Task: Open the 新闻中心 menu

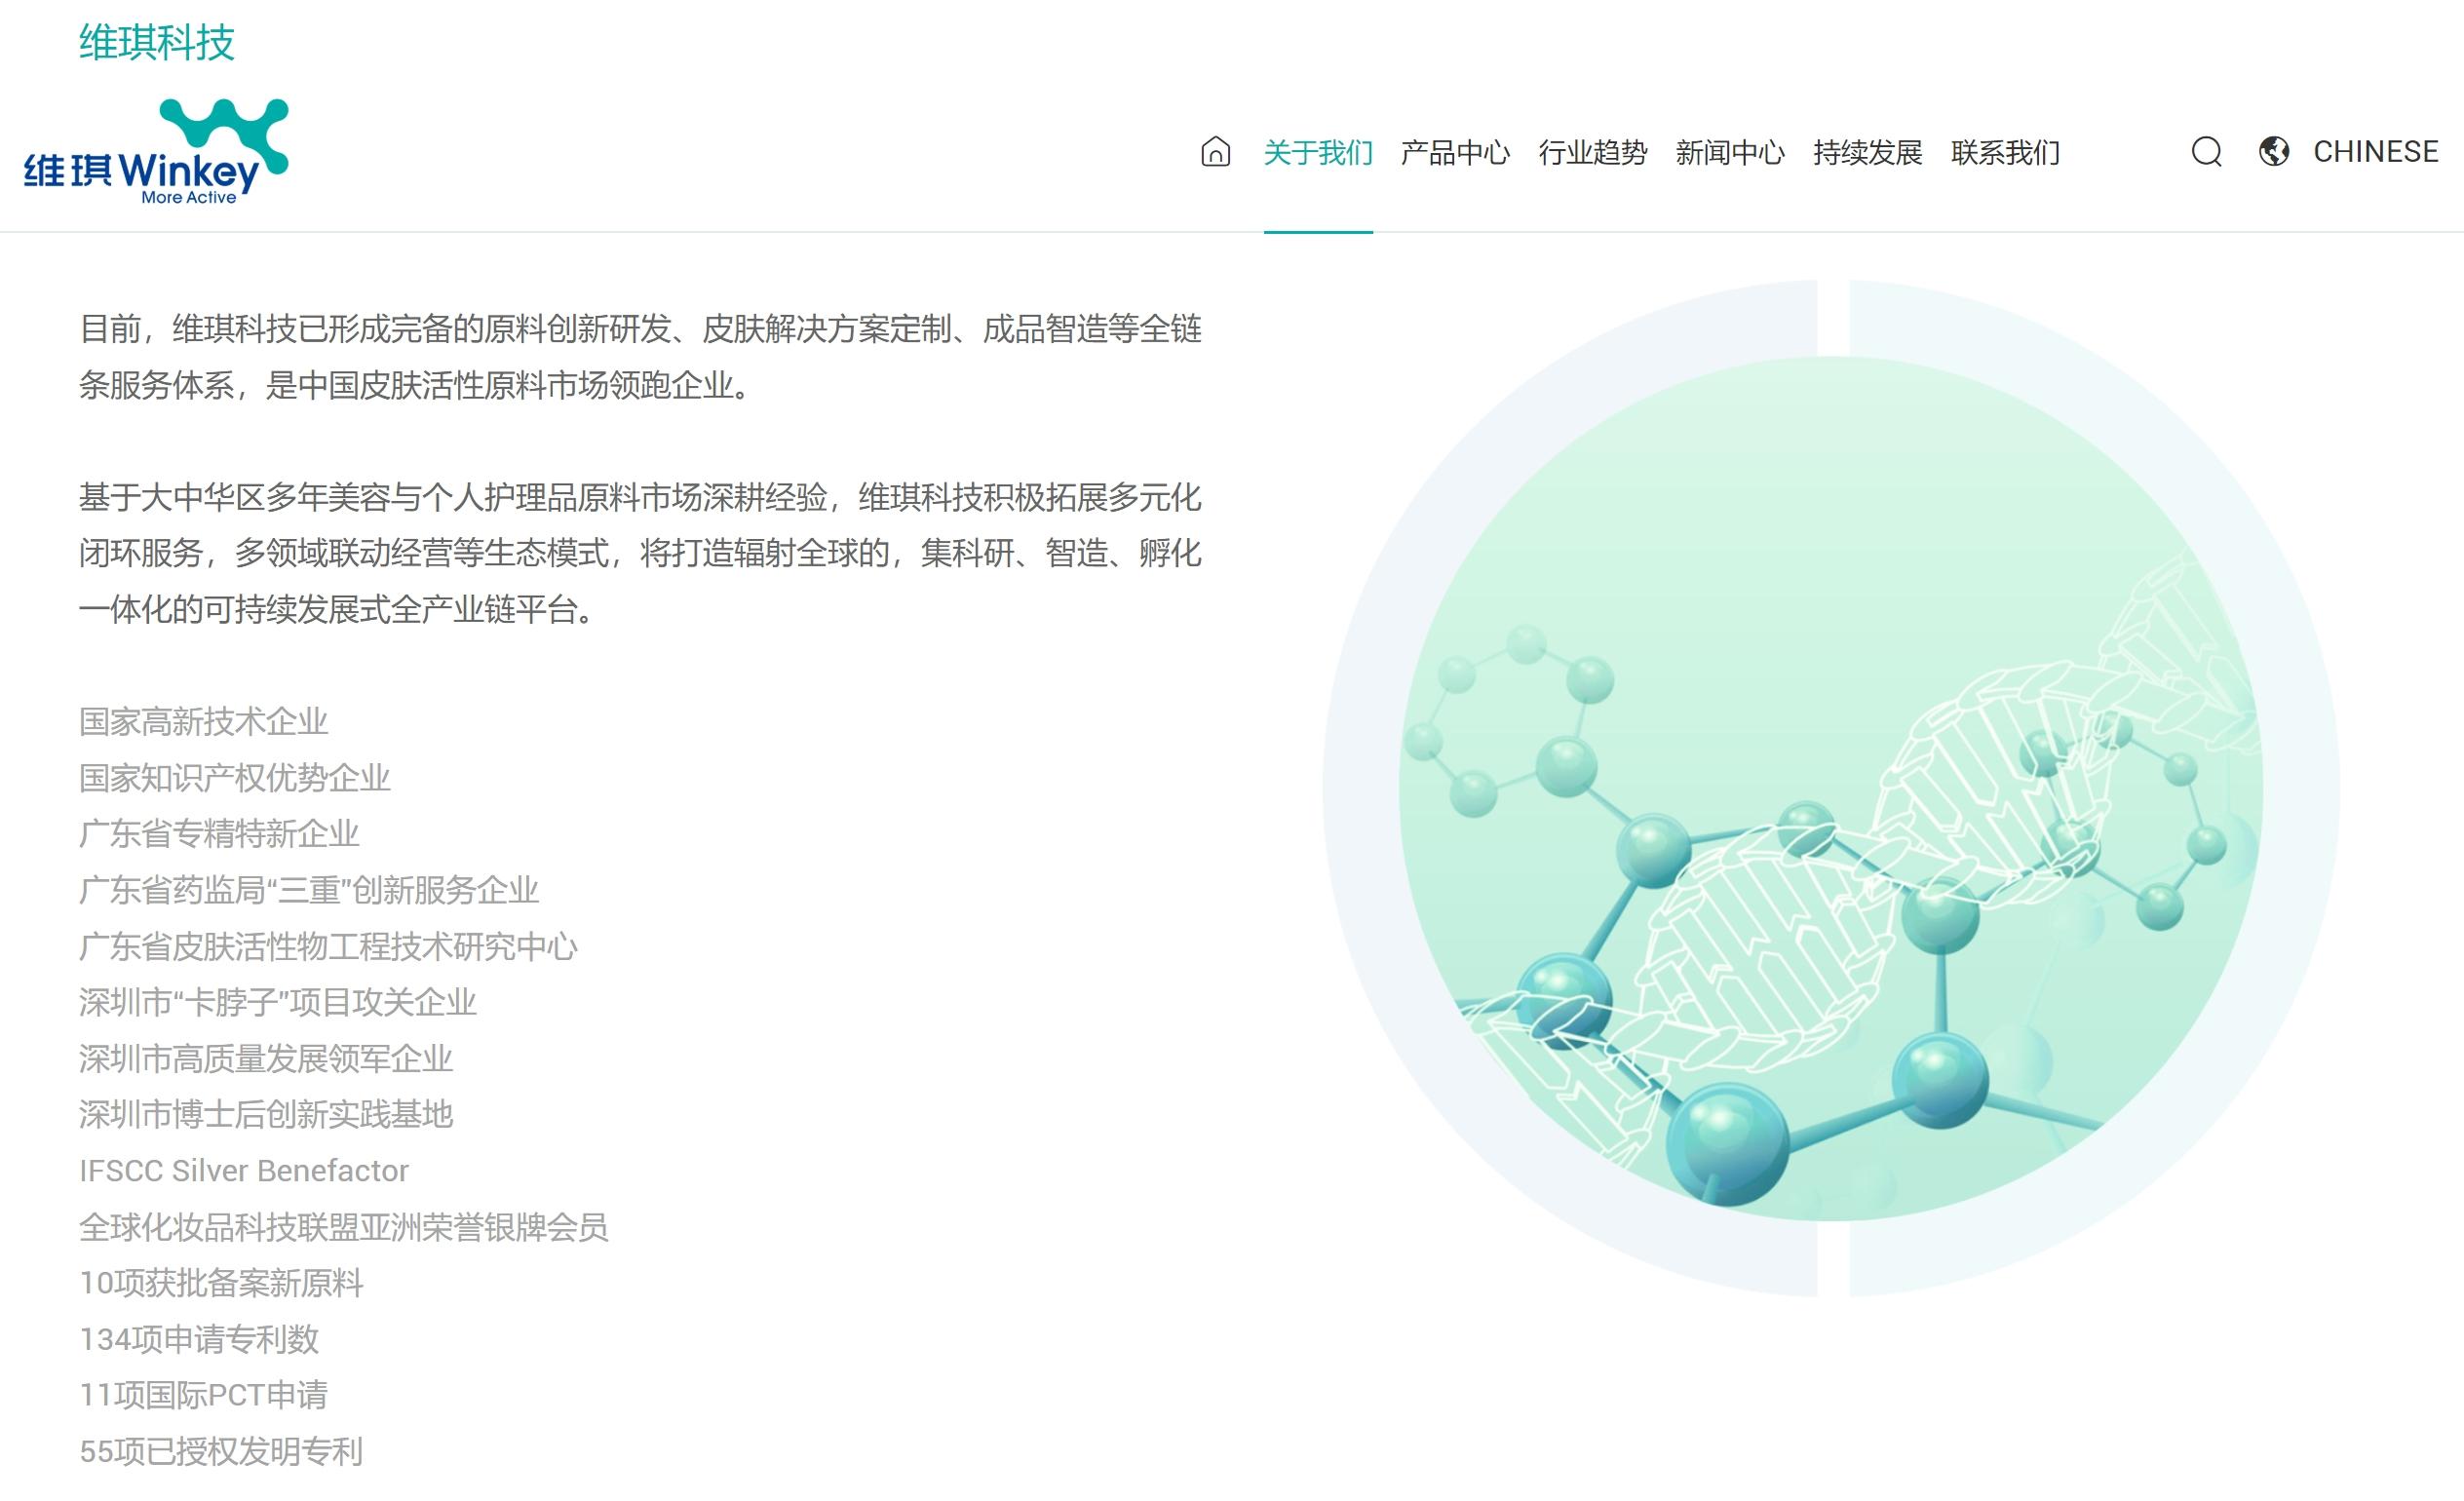Action: [x=1730, y=153]
